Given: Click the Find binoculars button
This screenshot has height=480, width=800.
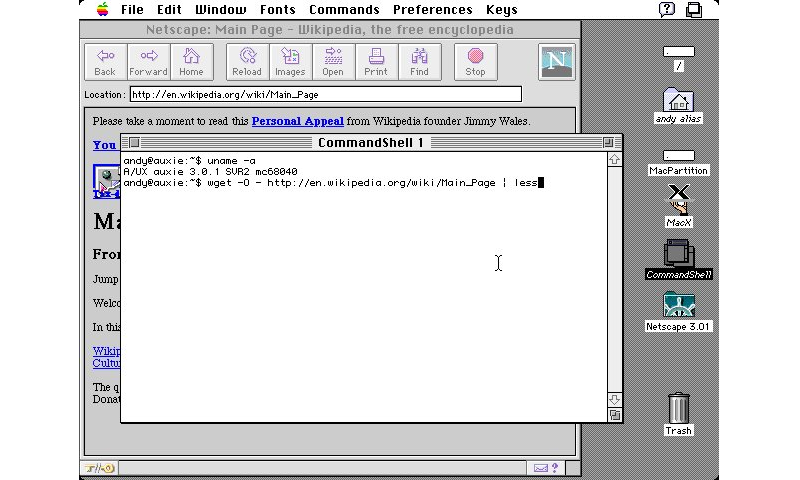Looking at the screenshot, I should [x=419, y=62].
